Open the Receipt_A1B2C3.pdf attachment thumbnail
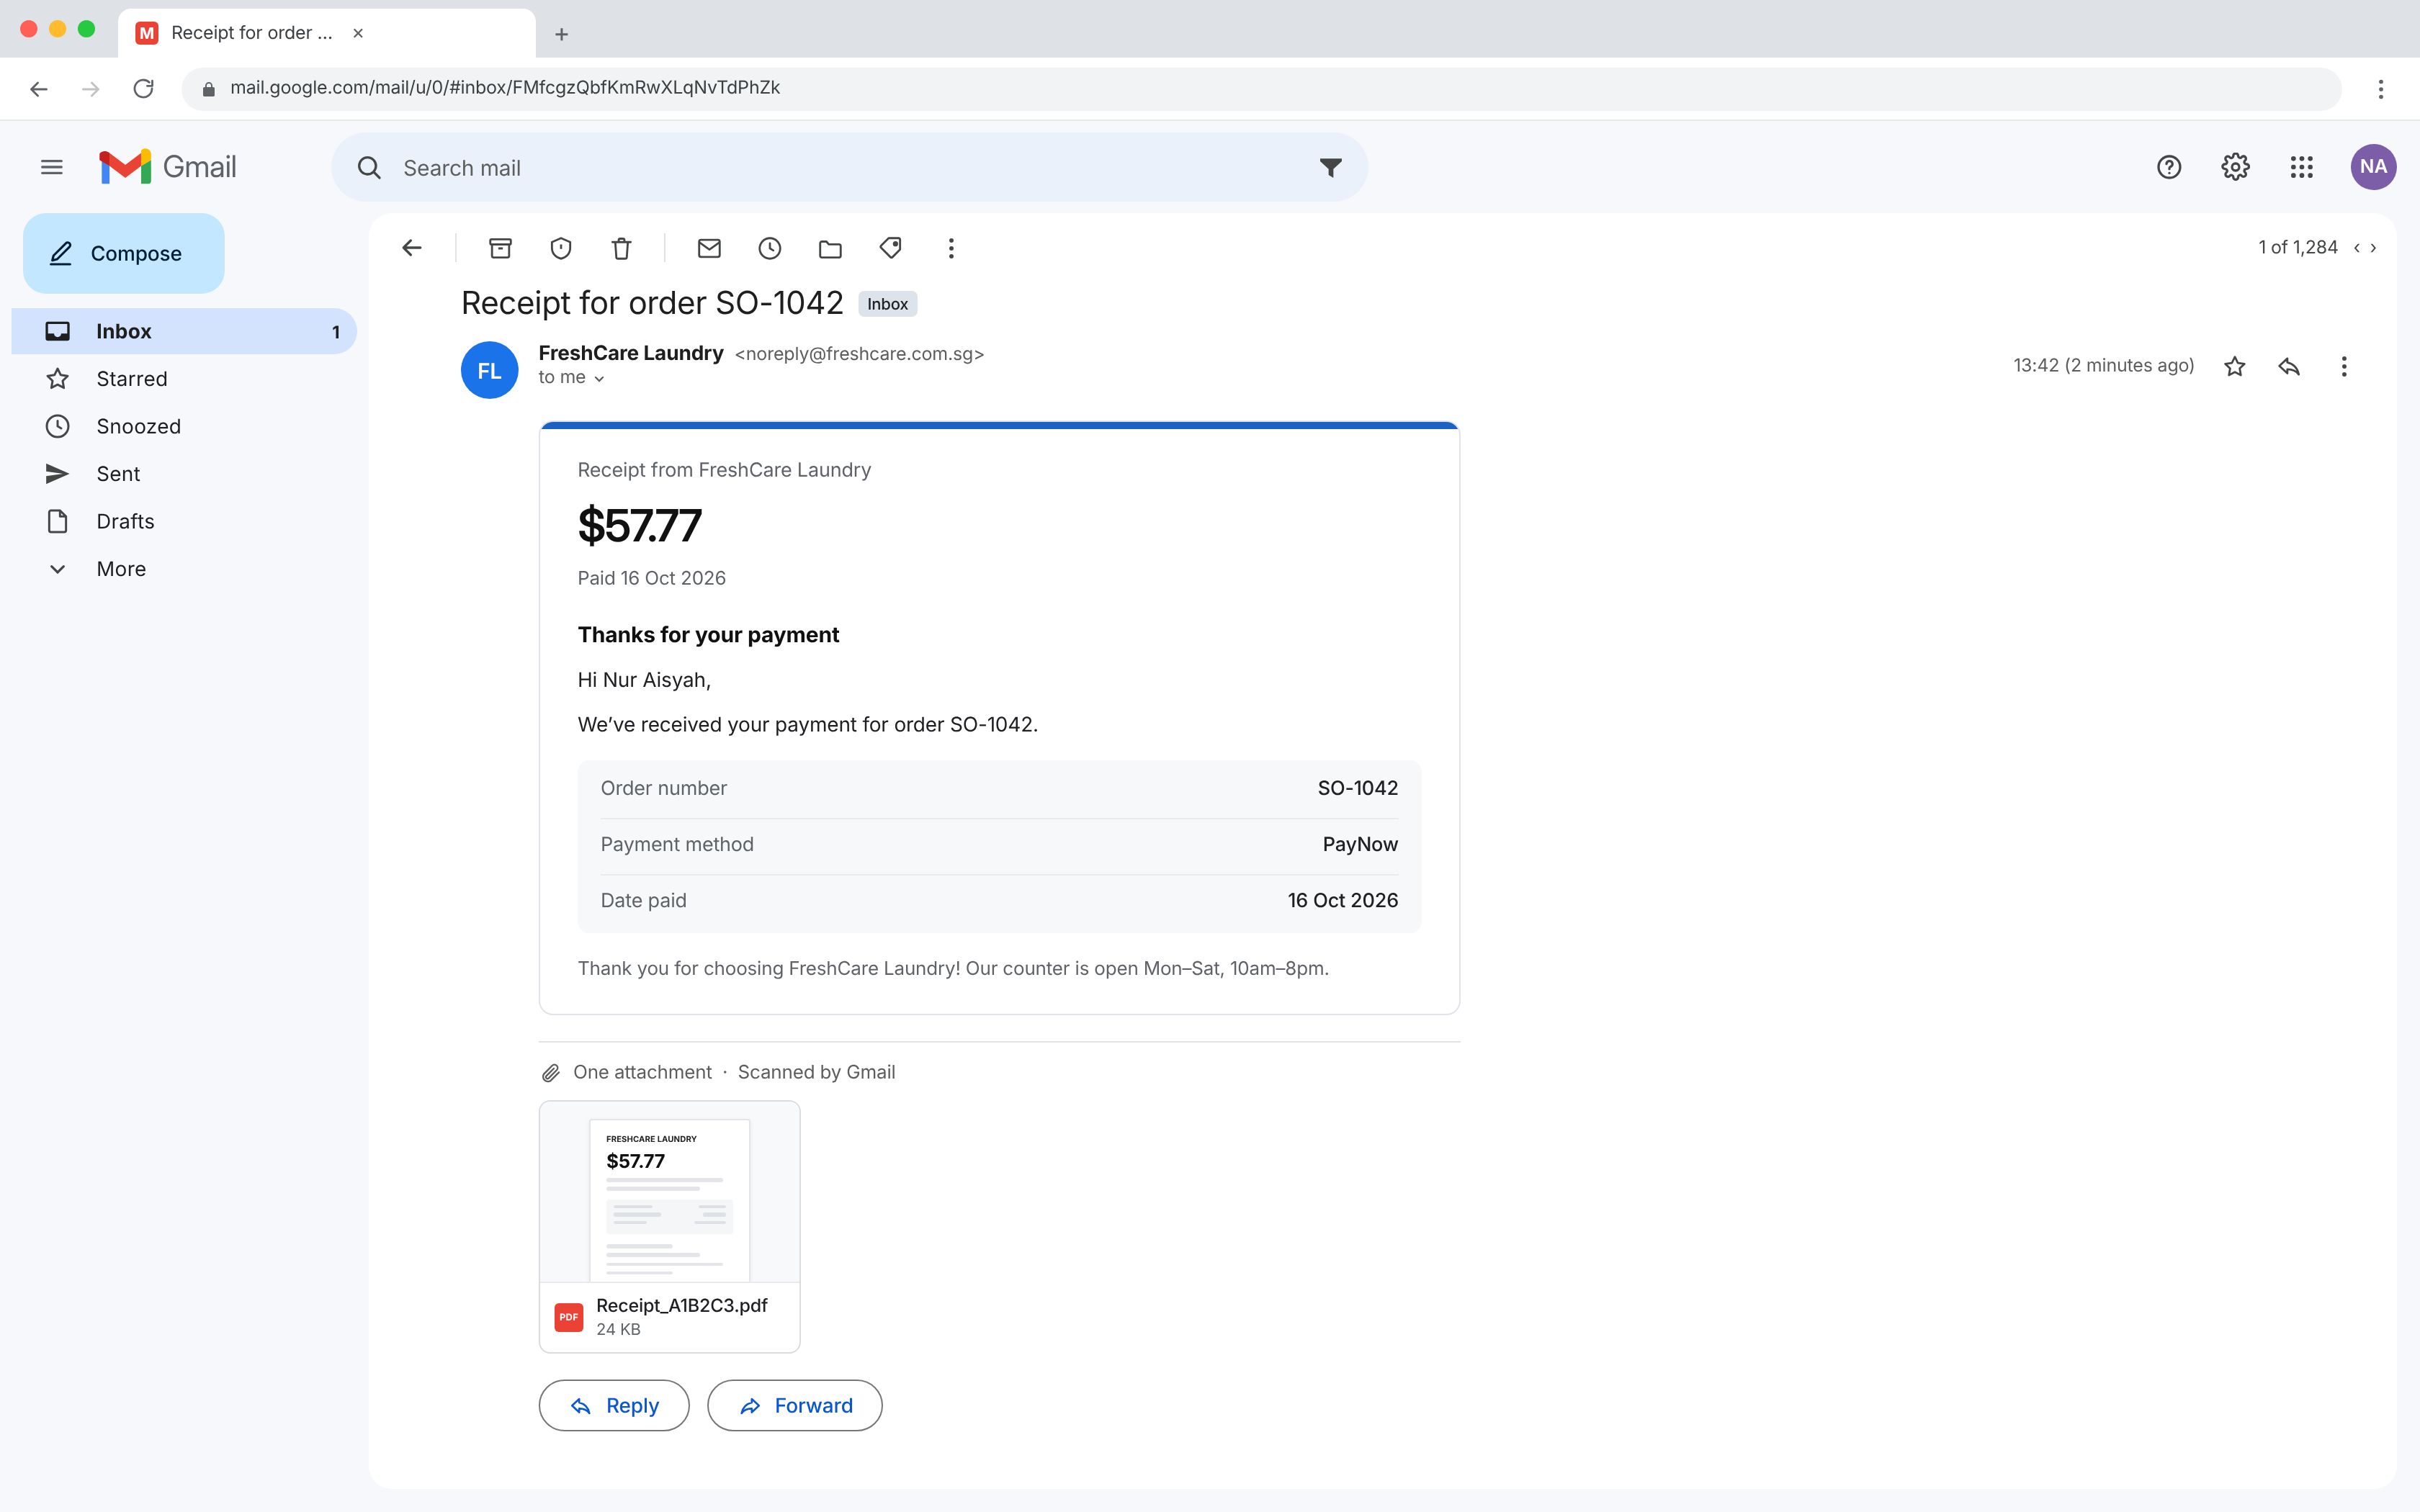Screen dimensions: 2420x1512 [669, 1226]
